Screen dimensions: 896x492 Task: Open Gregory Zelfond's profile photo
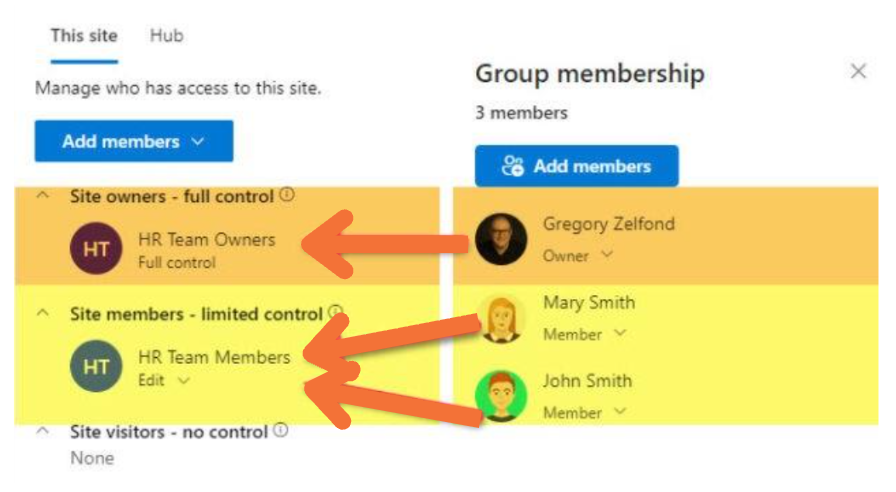point(501,240)
